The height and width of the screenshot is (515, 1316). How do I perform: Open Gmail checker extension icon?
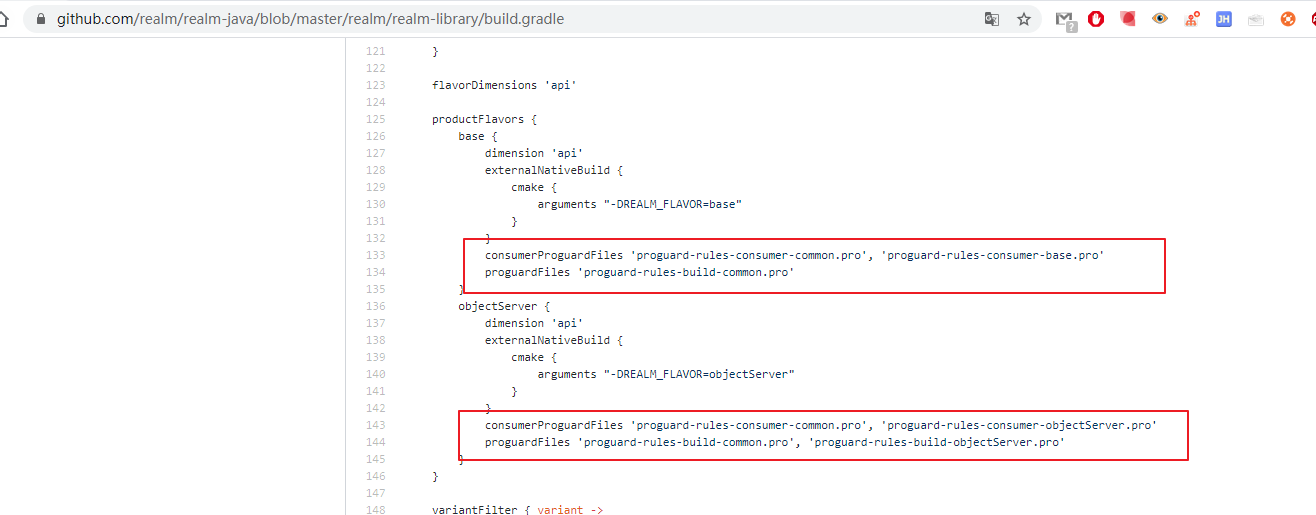(1066, 19)
